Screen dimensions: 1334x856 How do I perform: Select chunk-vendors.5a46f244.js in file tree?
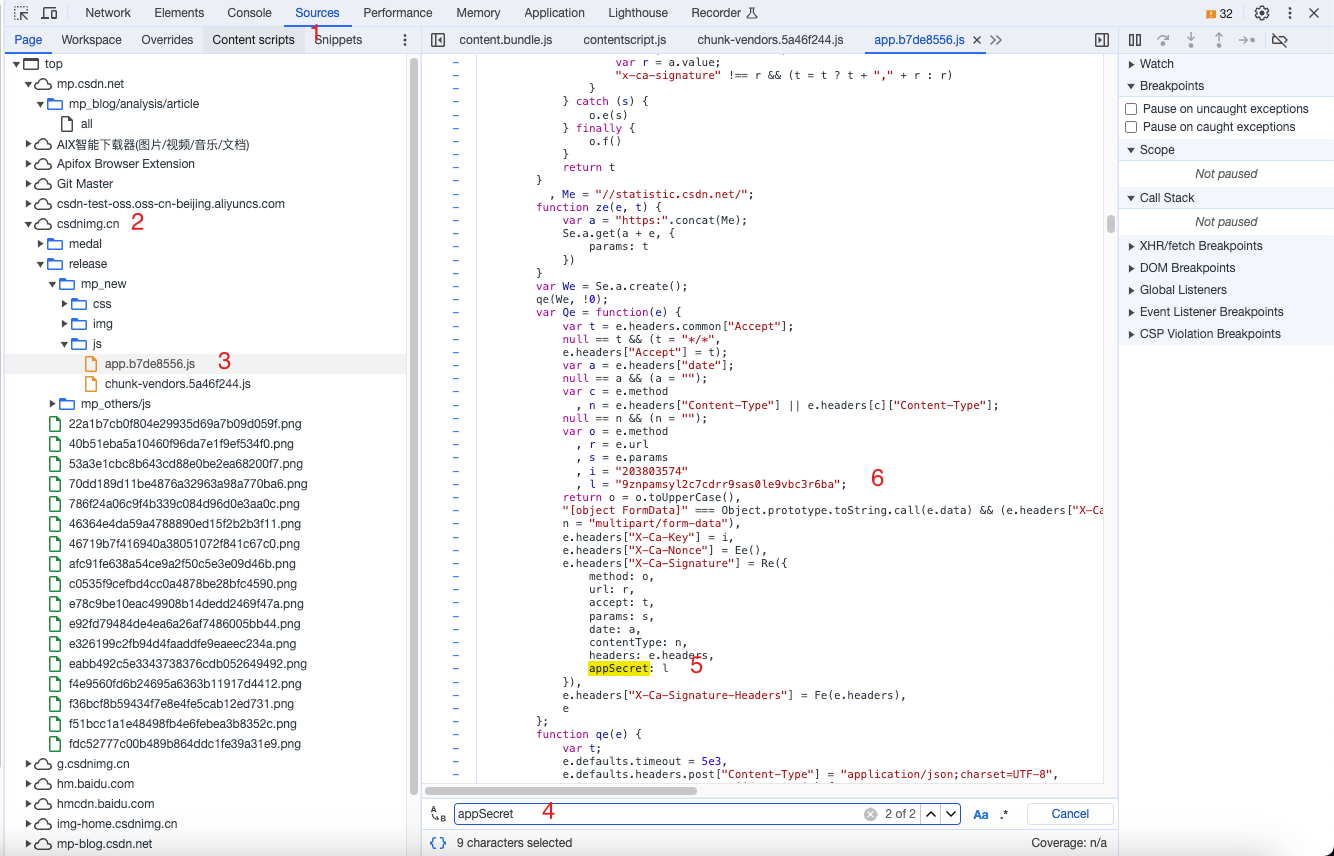pyautogui.click(x=177, y=384)
